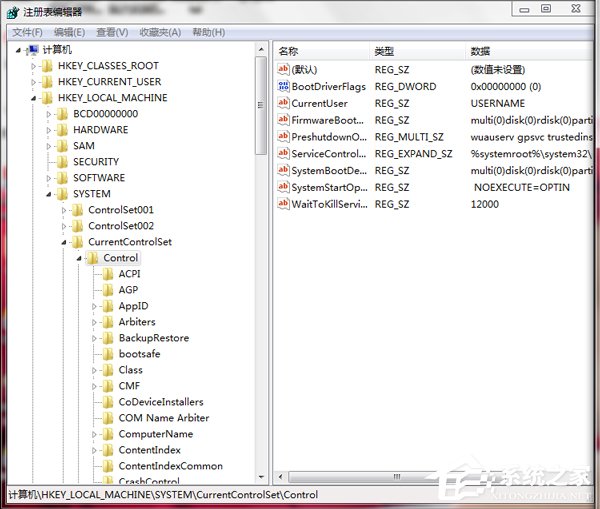Open the 编辑(E) menu

pyautogui.click(x=69, y=33)
